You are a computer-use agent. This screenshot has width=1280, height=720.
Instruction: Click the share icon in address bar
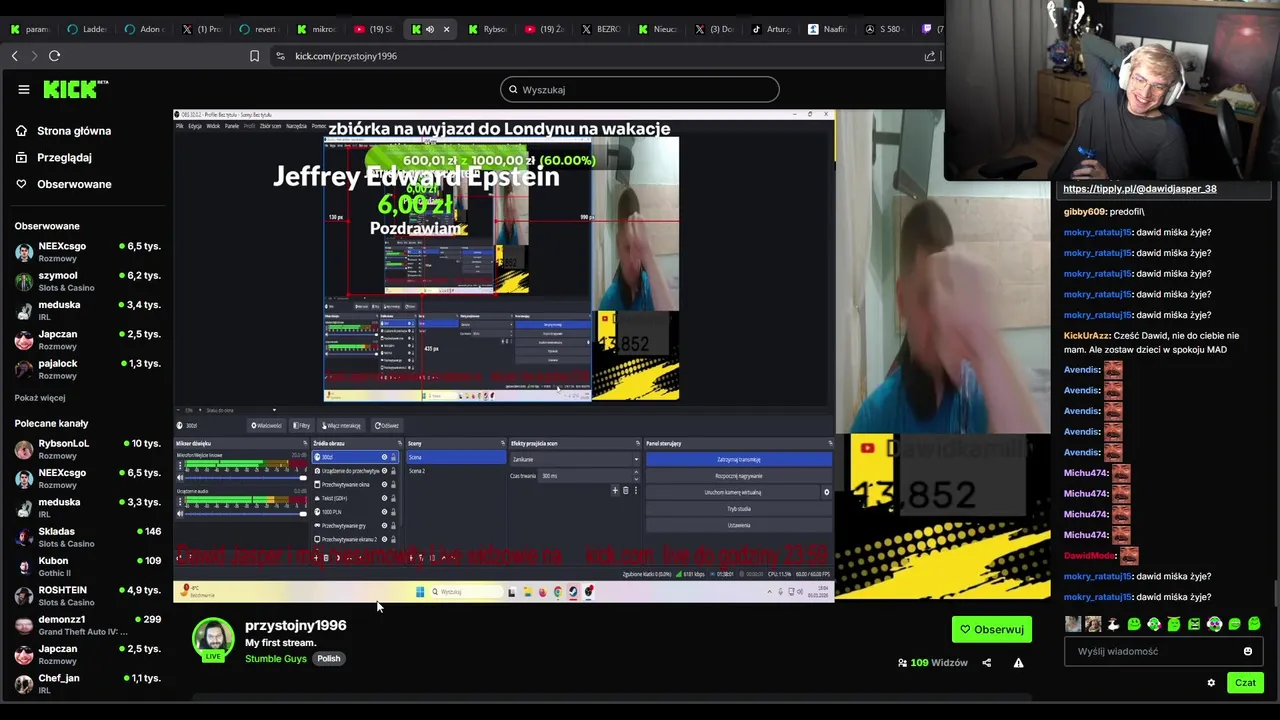[930, 56]
